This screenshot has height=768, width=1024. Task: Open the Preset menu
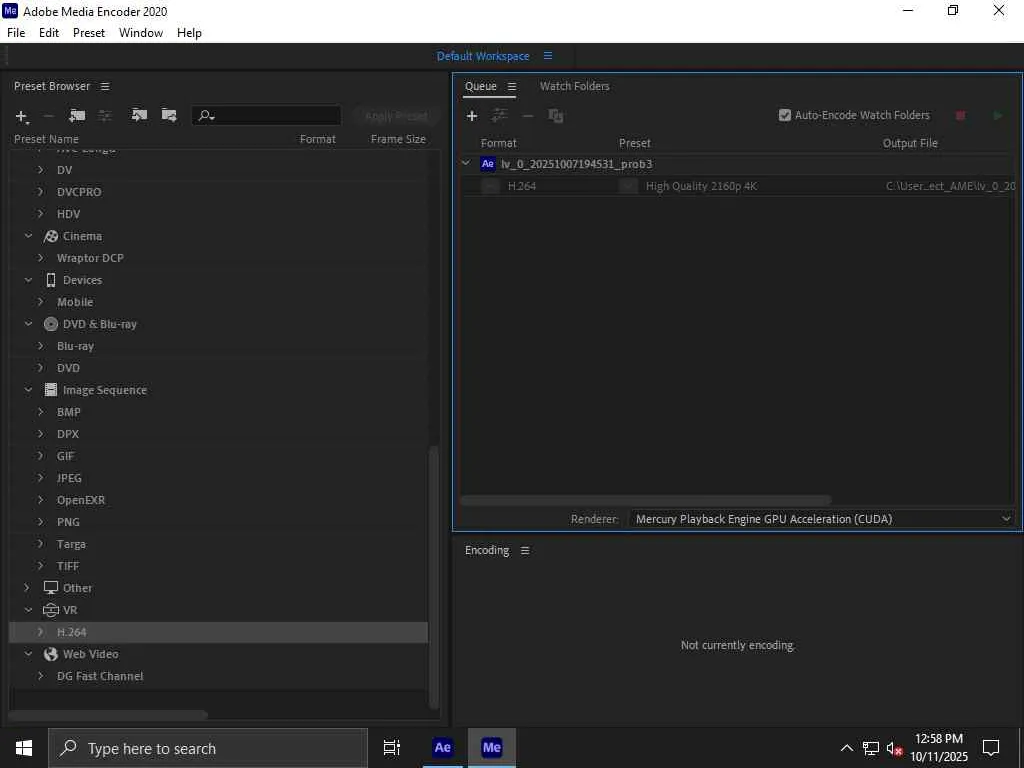89,33
